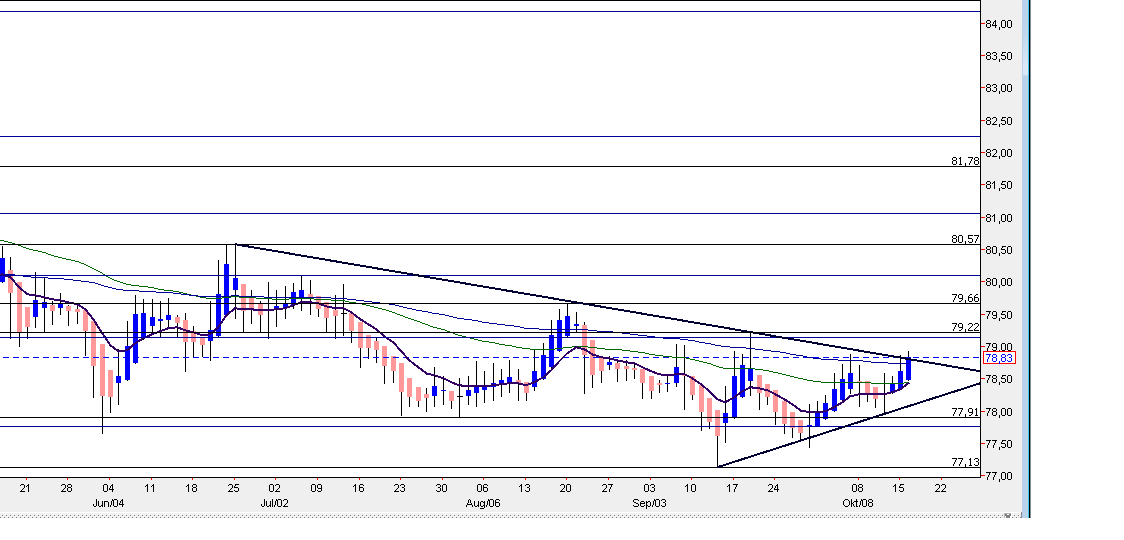Click the day label 09 on time axis

(316, 488)
